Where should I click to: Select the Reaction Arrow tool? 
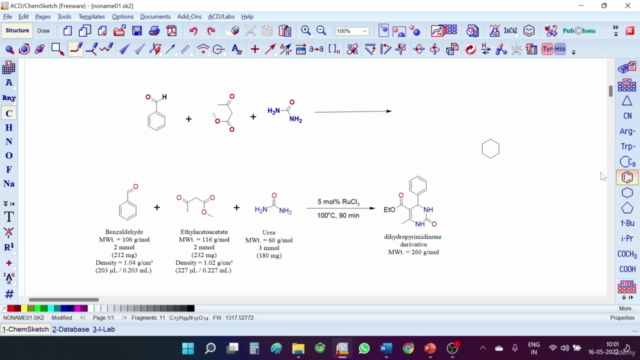[x=270, y=49]
